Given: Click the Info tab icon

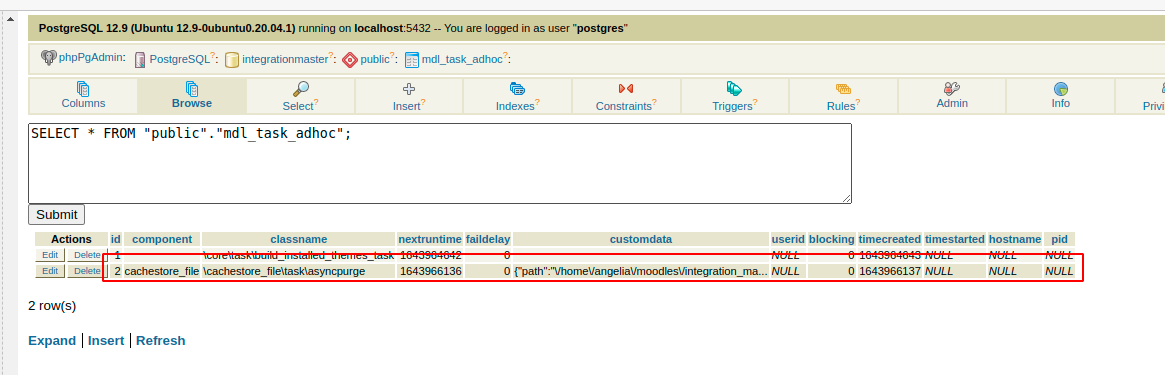Looking at the screenshot, I should click(1061, 88).
